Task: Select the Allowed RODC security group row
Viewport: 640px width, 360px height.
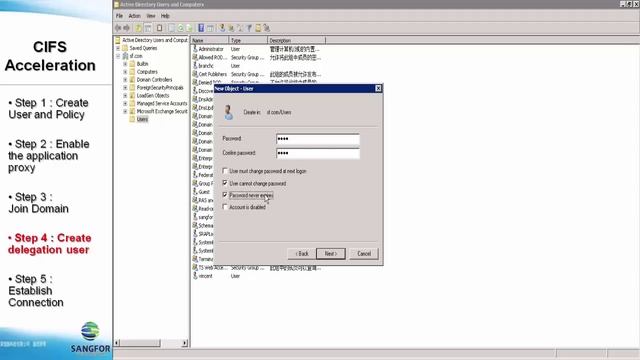Action: coord(256,58)
